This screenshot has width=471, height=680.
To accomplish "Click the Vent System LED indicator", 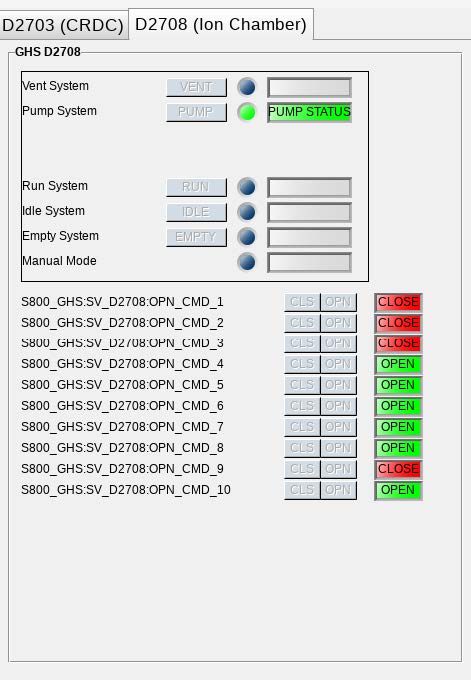I will [247, 87].
